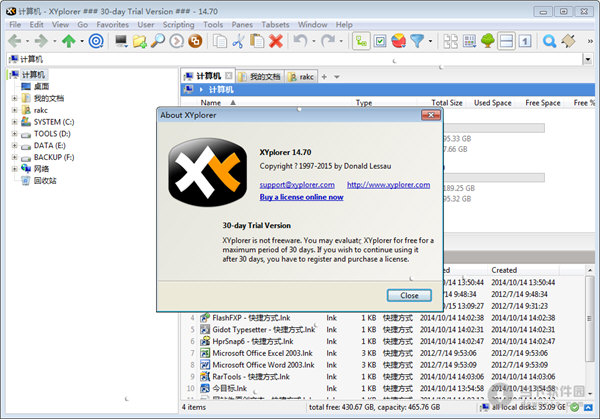Click the pin toolbar icon
The height and width of the screenshot is (419, 600).
[568, 41]
